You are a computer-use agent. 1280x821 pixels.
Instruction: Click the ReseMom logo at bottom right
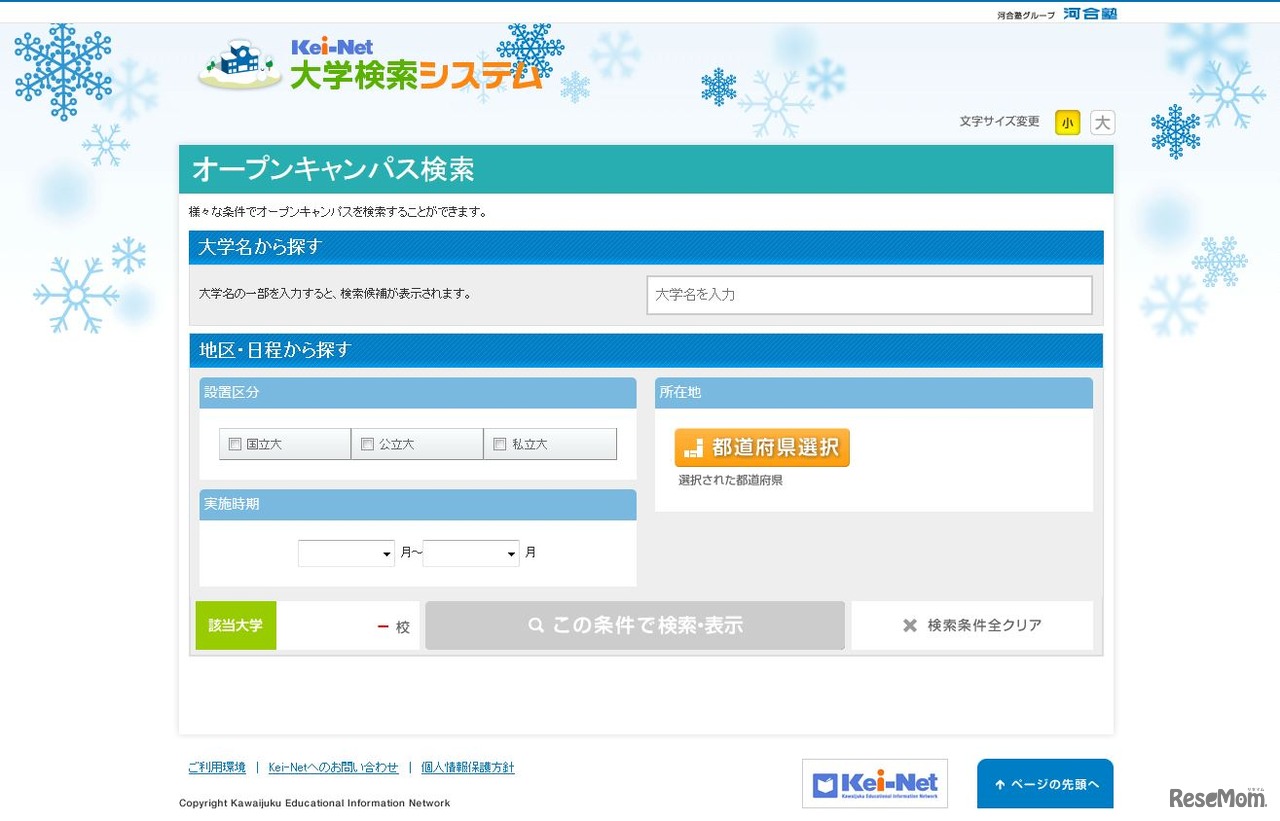pyautogui.click(x=1209, y=798)
